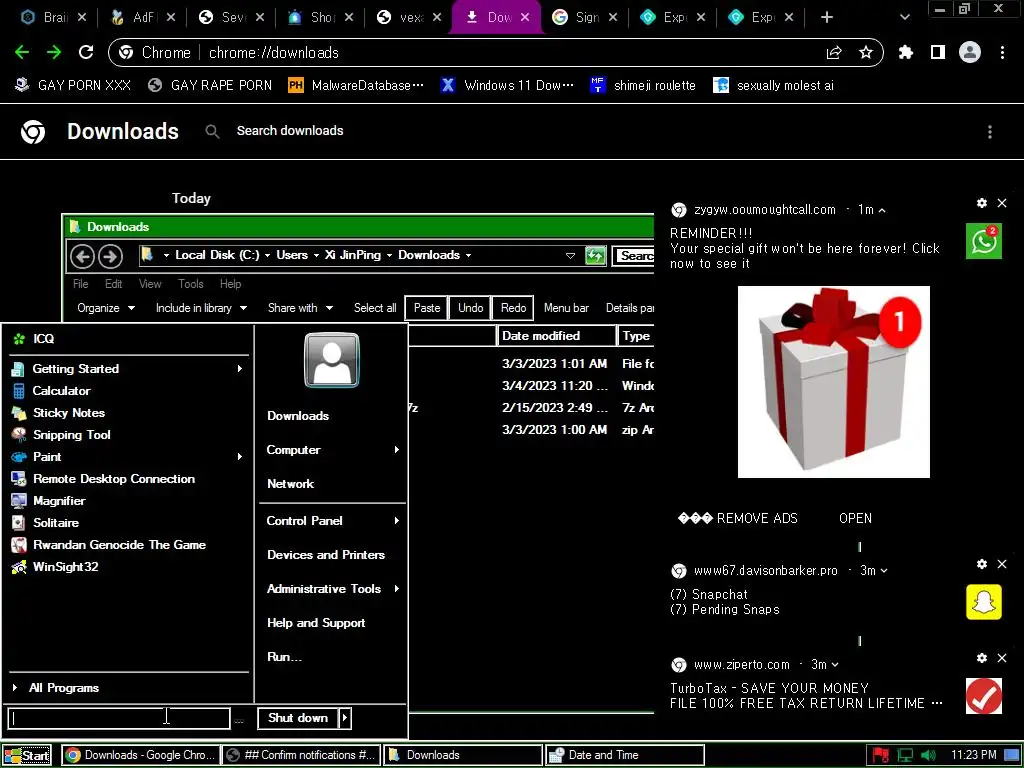Expand the Explorer address bar history dropdown
The image size is (1024, 768).
pyautogui.click(x=570, y=256)
